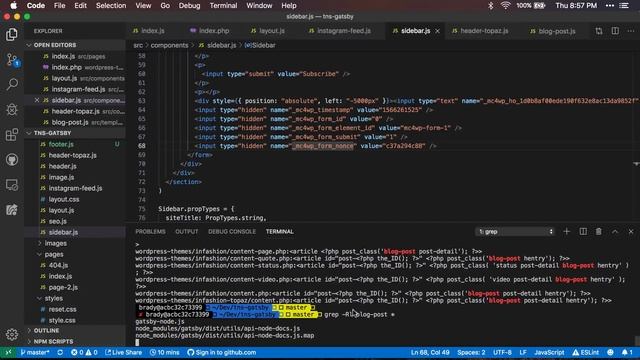Viewport: 640px width, 360px height.
Task: Expand the Outline section
Action: point(46,330)
